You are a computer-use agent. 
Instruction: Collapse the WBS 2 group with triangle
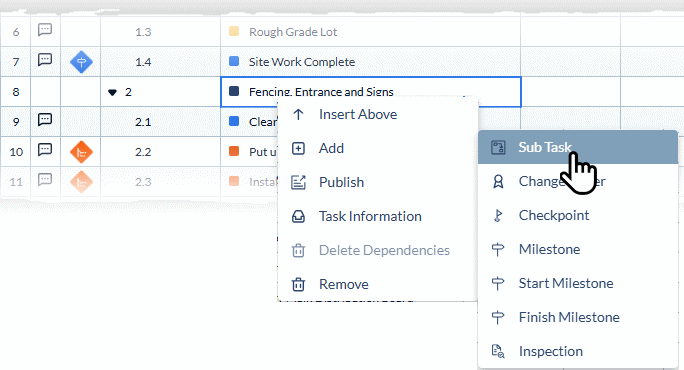point(112,92)
